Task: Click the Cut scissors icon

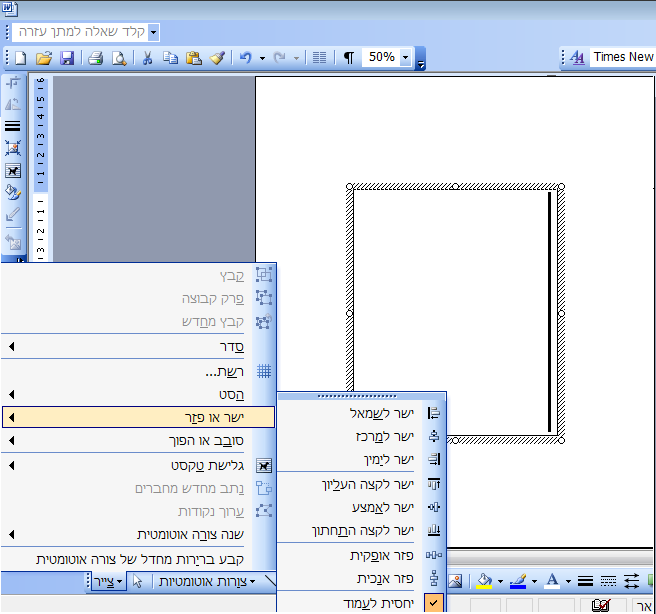Action: click(x=147, y=58)
